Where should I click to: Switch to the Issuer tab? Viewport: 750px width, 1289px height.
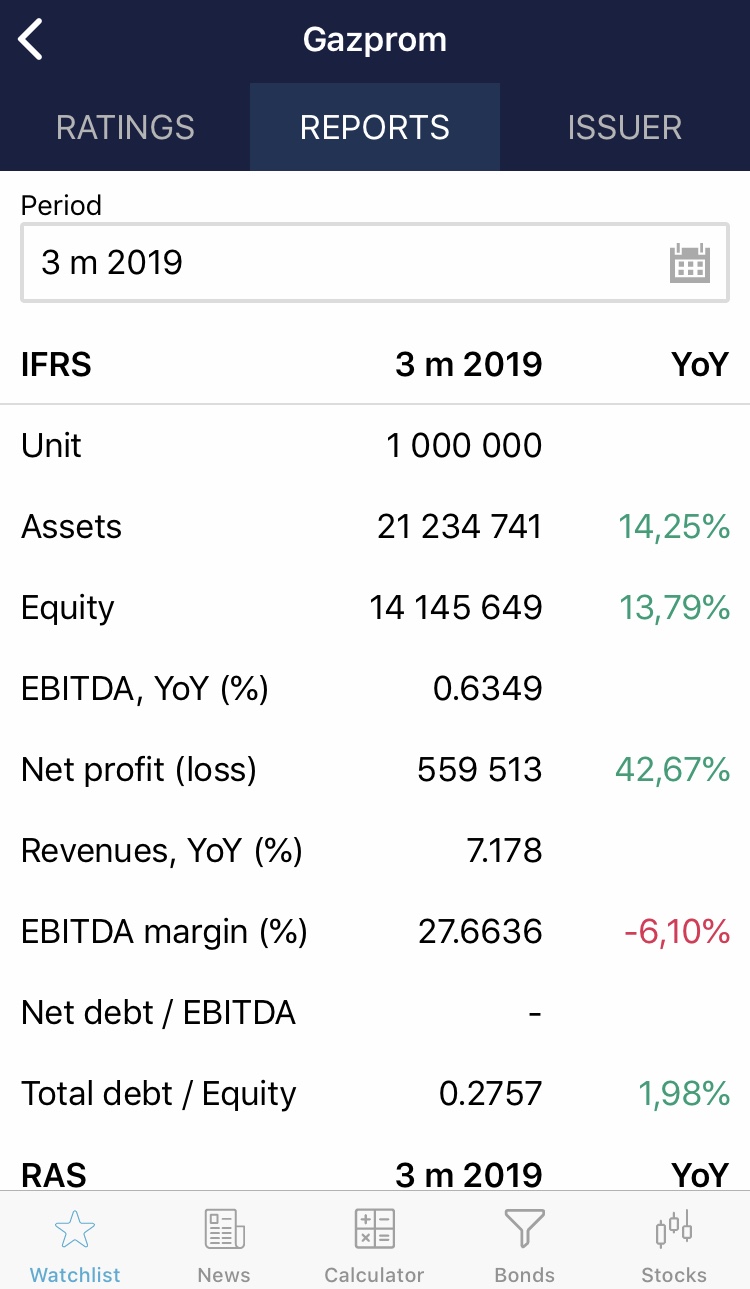click(x=625, y=127)
